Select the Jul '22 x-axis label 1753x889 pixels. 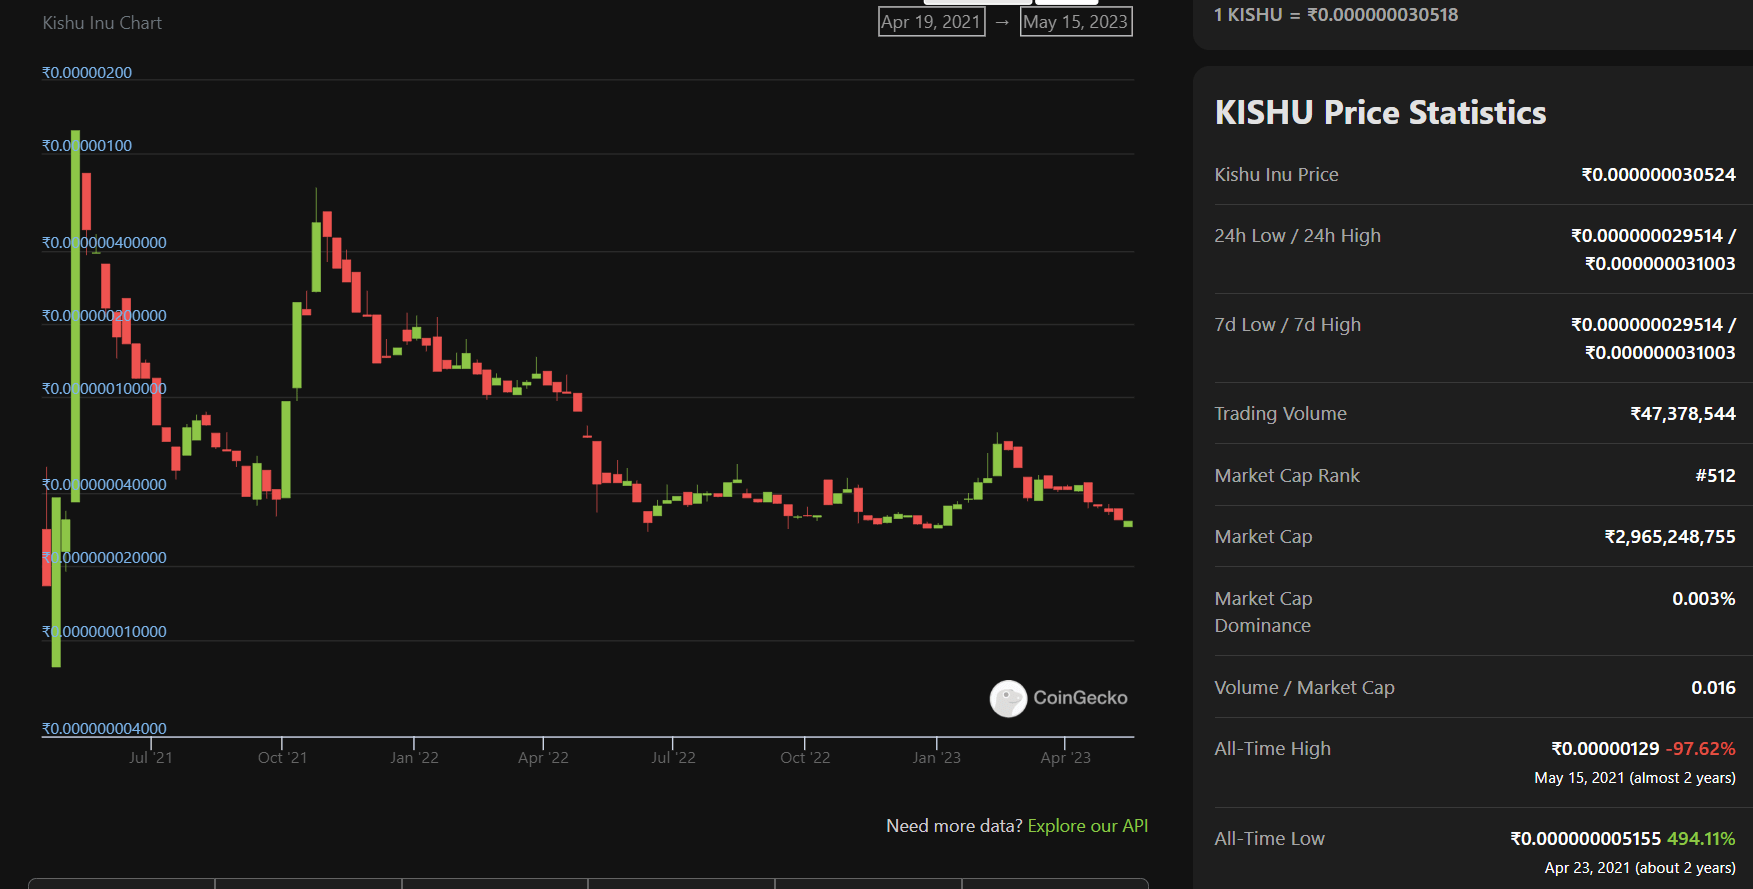pos(673,758)
